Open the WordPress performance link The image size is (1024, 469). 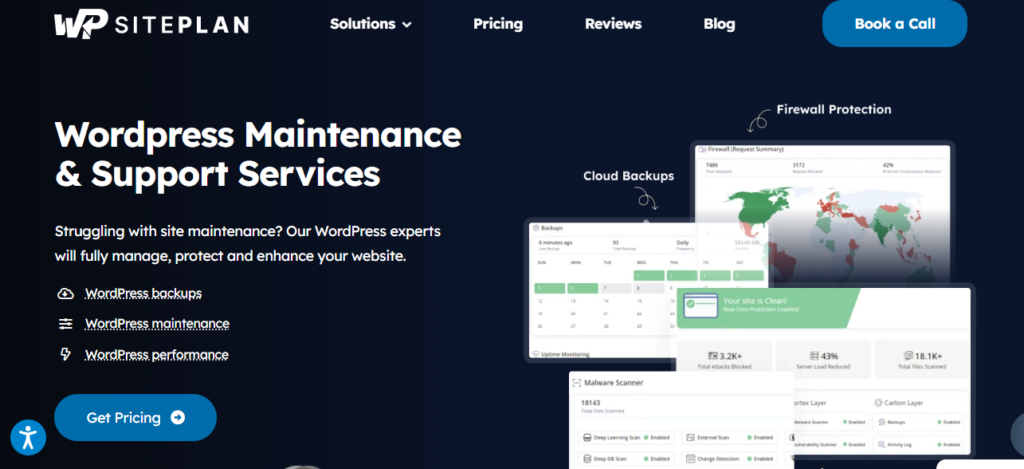click(x=157, y=355)
